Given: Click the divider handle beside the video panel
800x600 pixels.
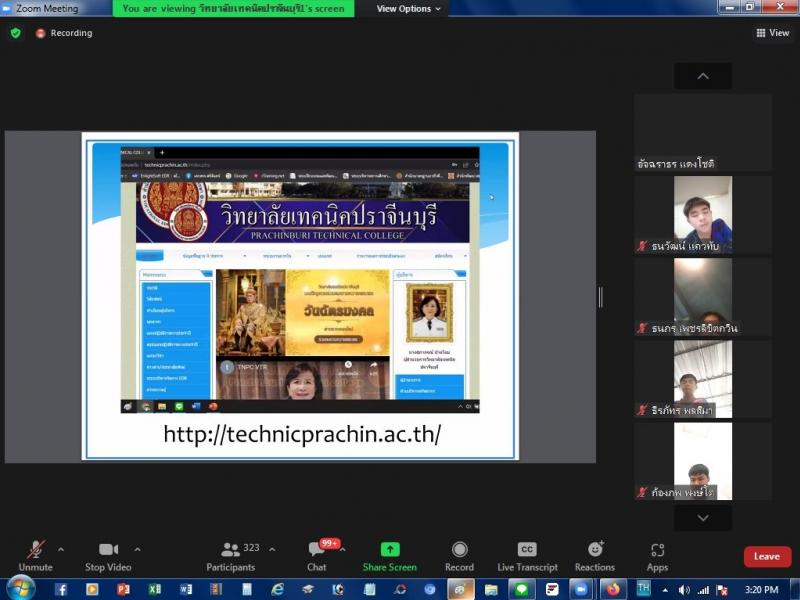Looking at the screenshot, I should tap(601, 297).
